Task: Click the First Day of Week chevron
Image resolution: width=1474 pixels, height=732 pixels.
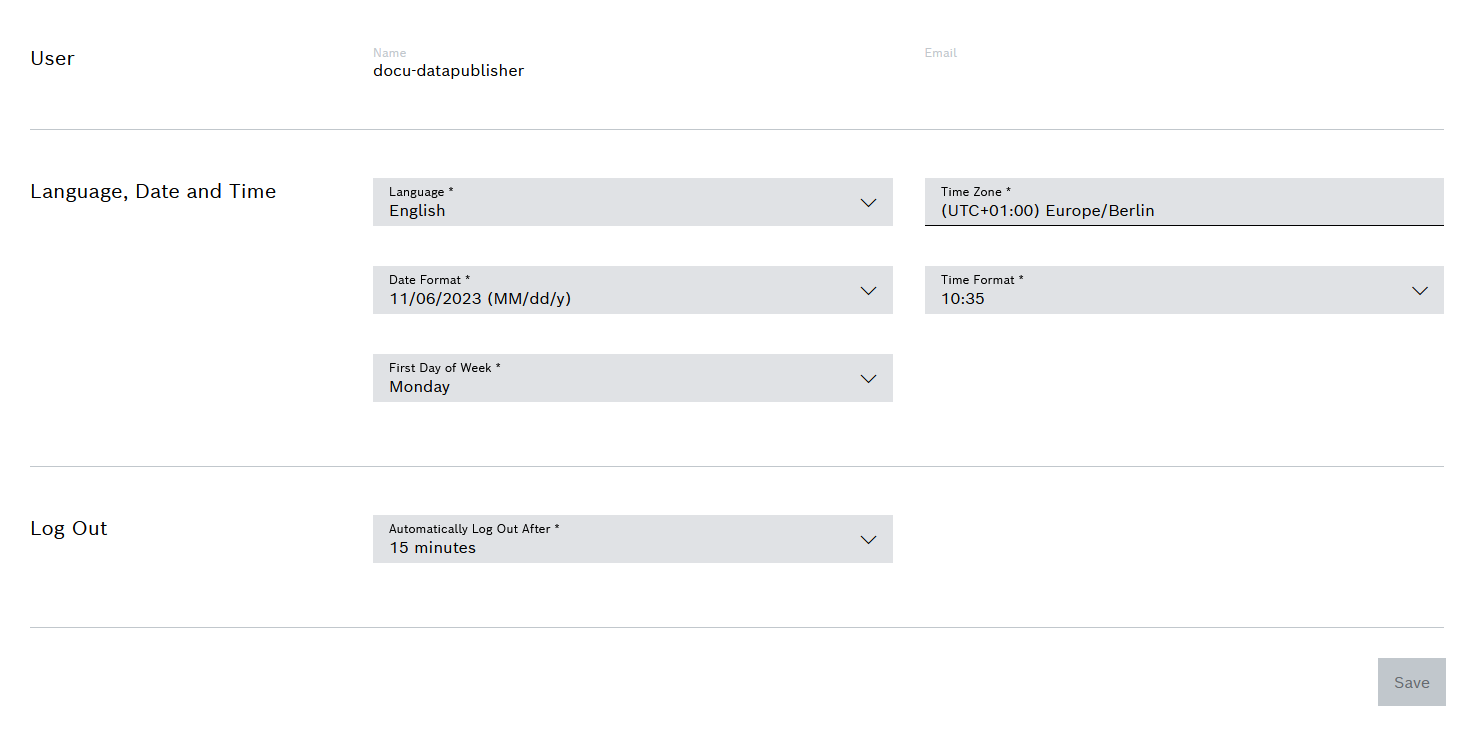Action: point(868,379)
